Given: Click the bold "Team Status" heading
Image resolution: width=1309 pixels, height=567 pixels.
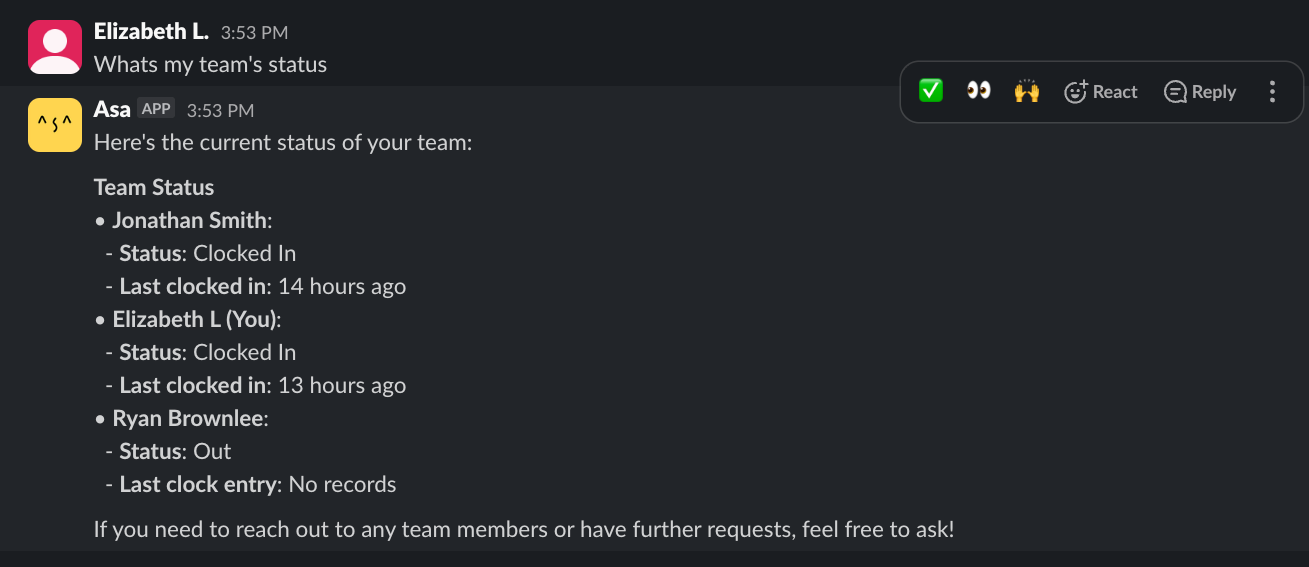Looking at the screenshot, I should [154, 188].
